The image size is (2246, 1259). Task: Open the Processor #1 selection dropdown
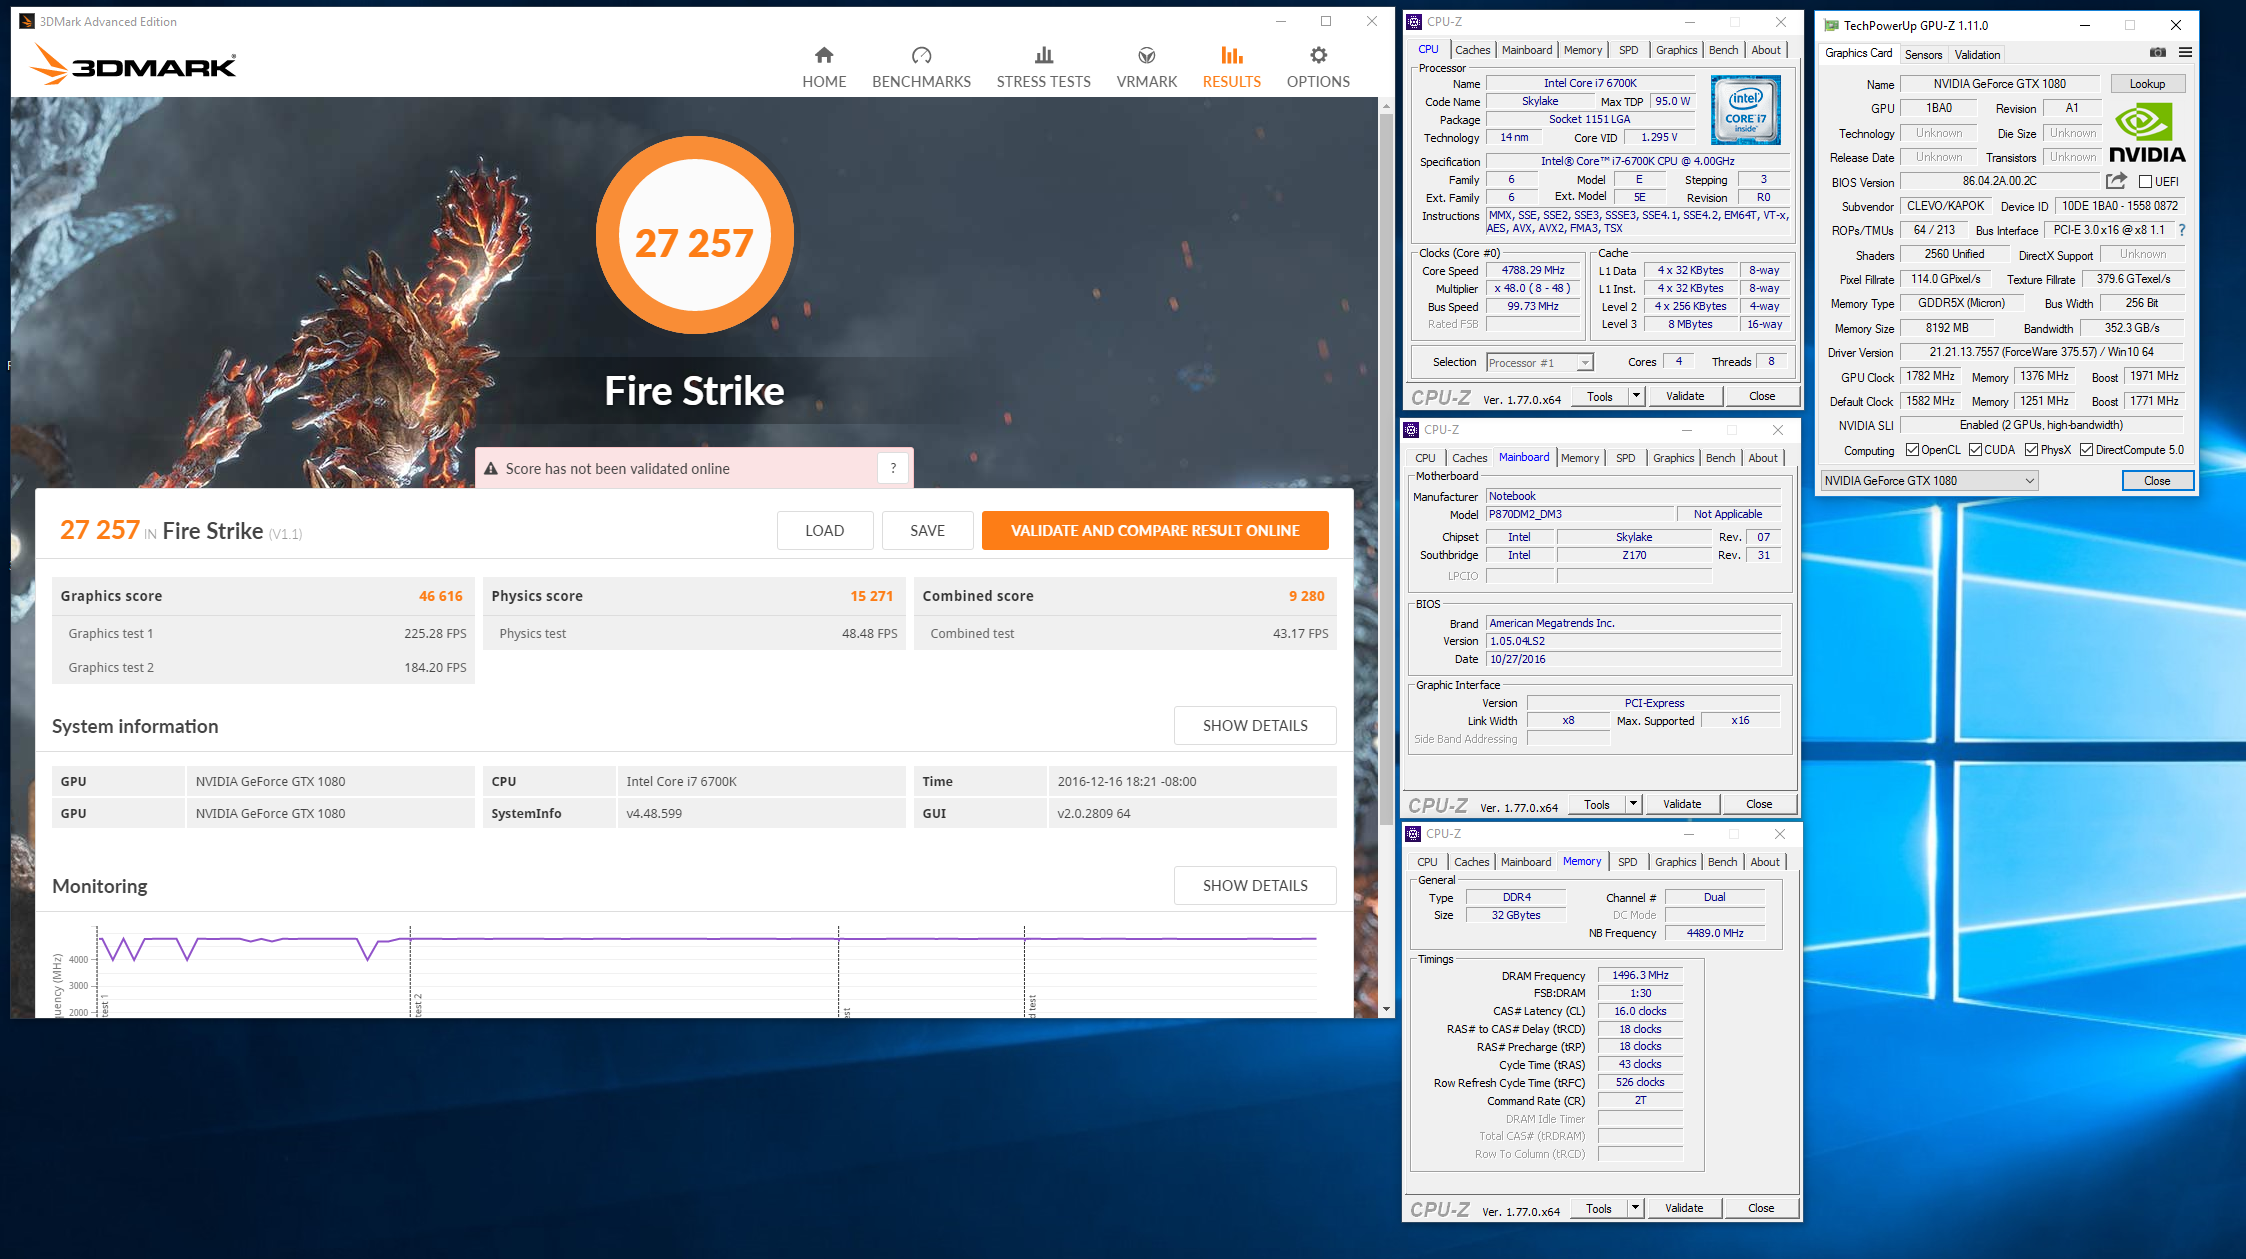coord(1539,363)
